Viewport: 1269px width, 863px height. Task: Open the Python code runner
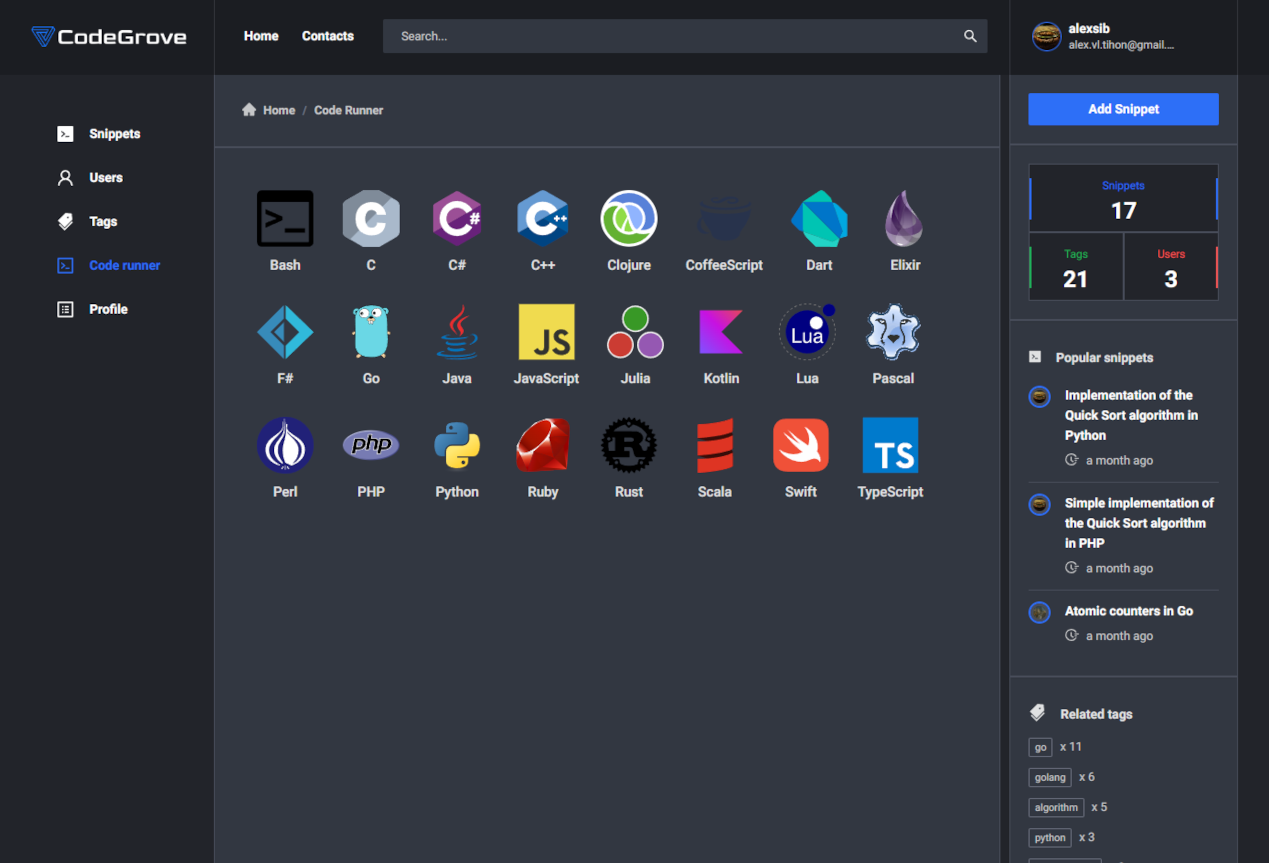[x=457, y=445]
